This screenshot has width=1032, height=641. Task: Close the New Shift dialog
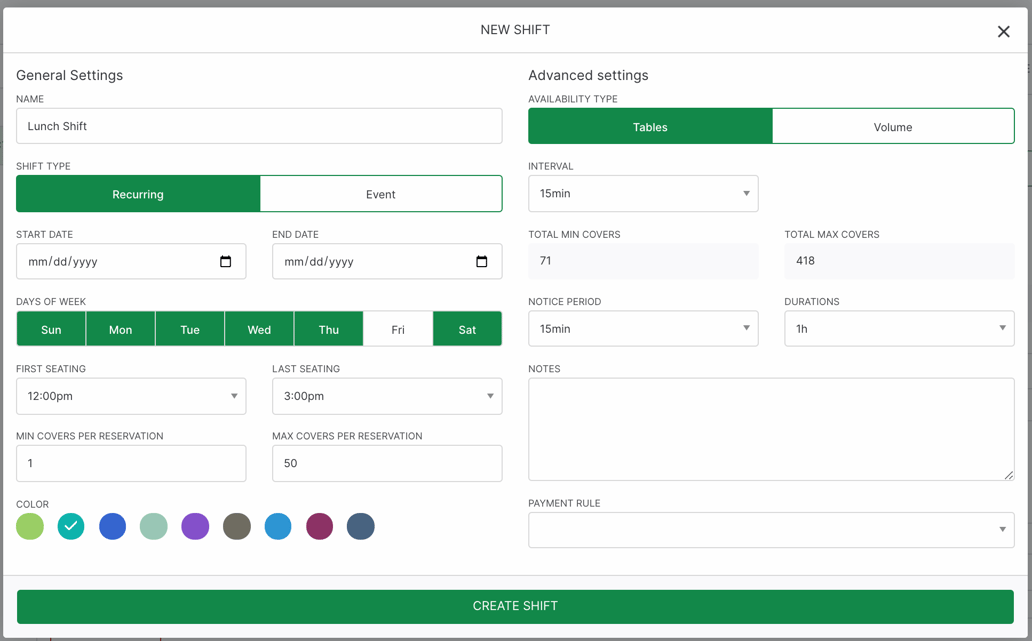pyautogui.click(x=1003, y=32)
